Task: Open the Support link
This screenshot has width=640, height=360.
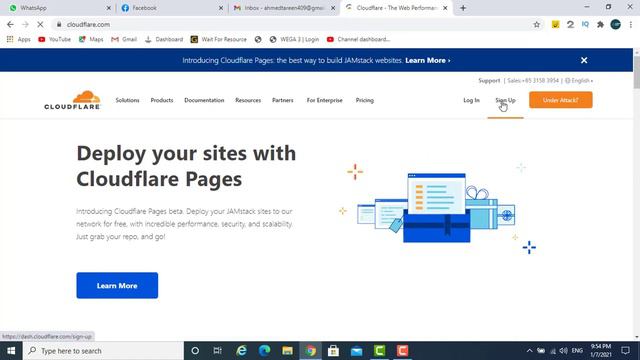Action: 489,81
